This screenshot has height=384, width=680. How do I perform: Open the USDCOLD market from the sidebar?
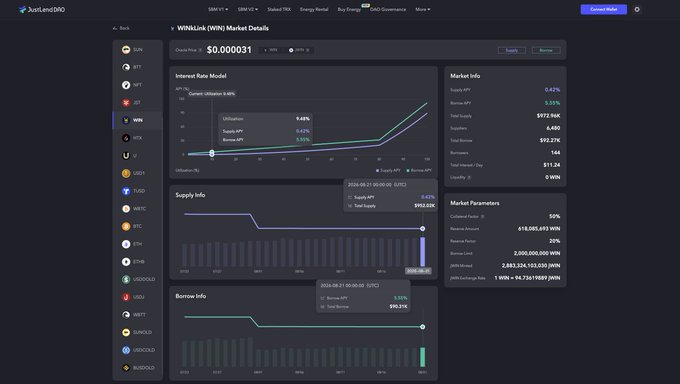137,350
